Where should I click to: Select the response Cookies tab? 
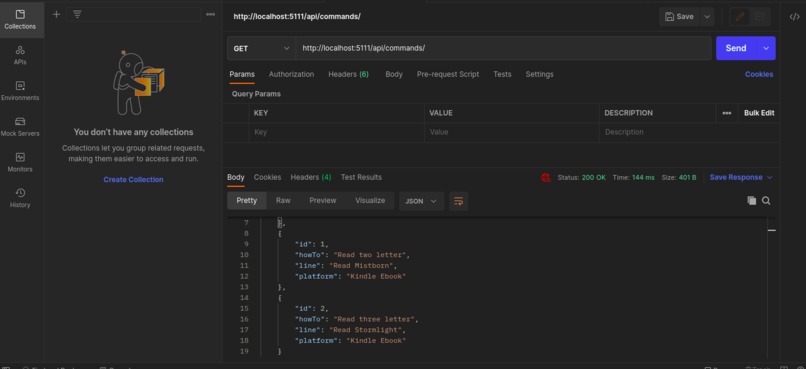click(267, 177)
